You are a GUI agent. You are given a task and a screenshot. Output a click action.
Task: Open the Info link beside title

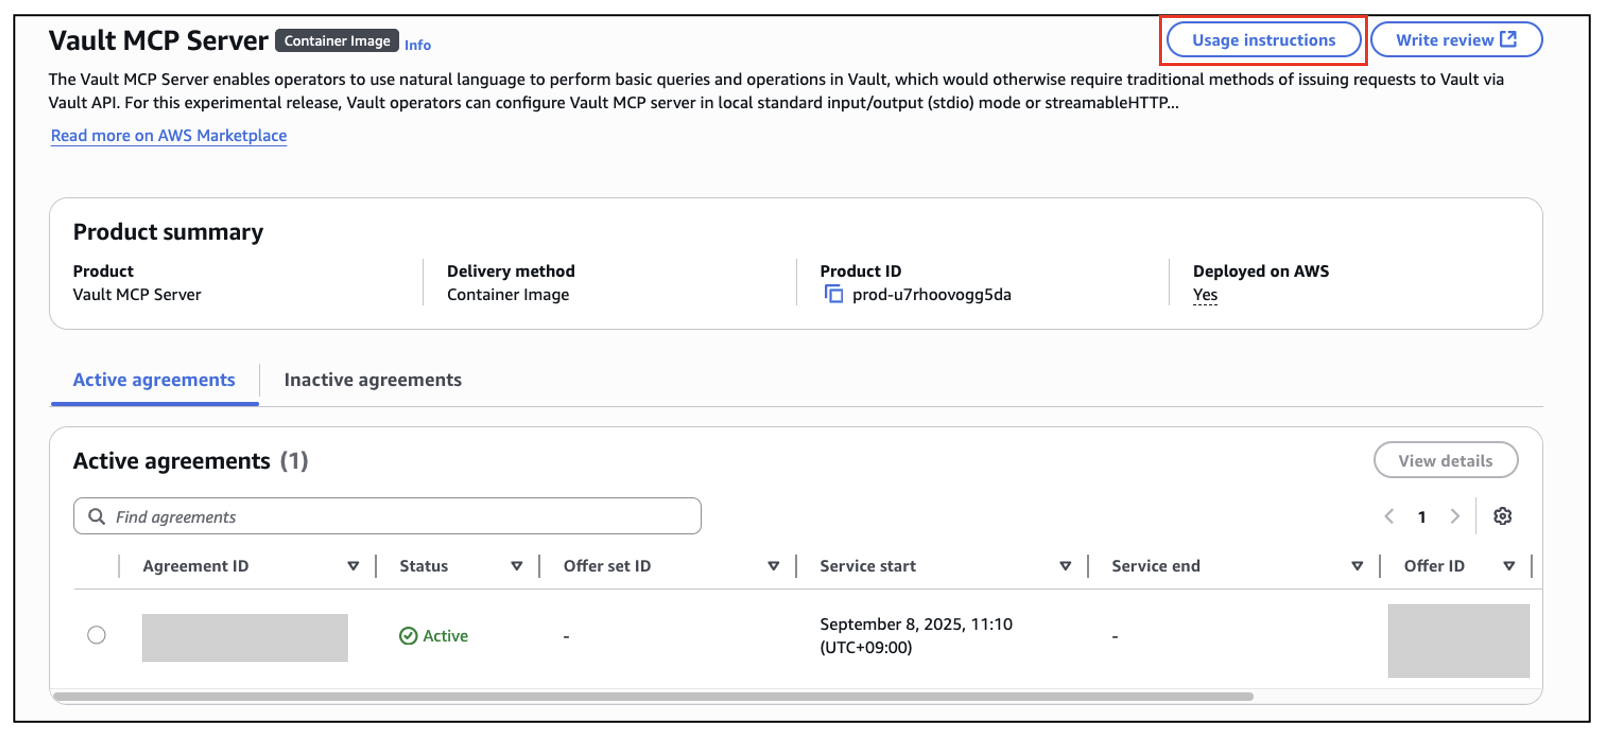418,45
